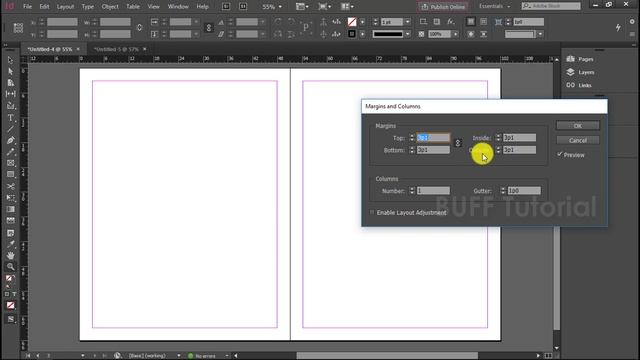Click OK in Margins and Columns

578,126
